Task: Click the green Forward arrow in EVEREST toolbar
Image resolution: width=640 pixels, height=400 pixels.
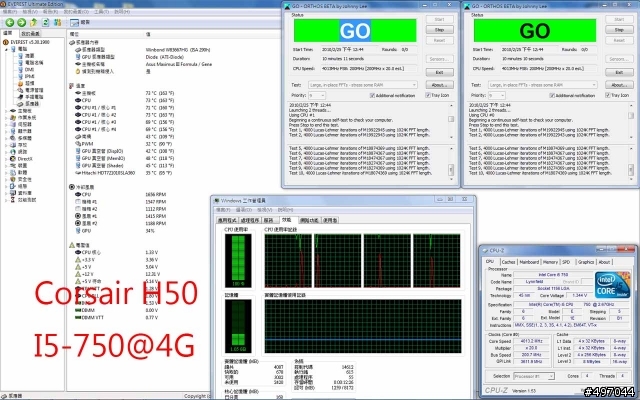Action: 22,22
